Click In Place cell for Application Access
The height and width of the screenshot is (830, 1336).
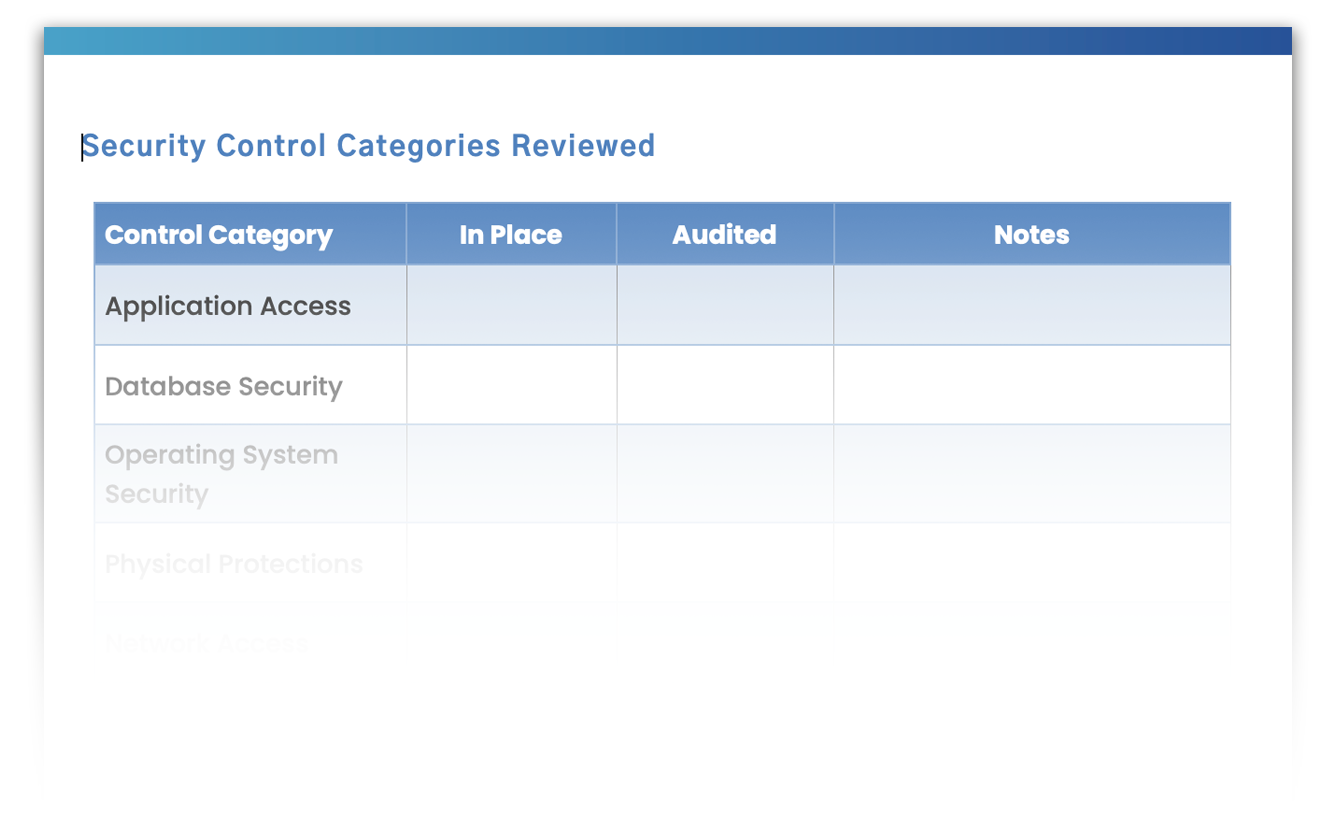[511, 306]
